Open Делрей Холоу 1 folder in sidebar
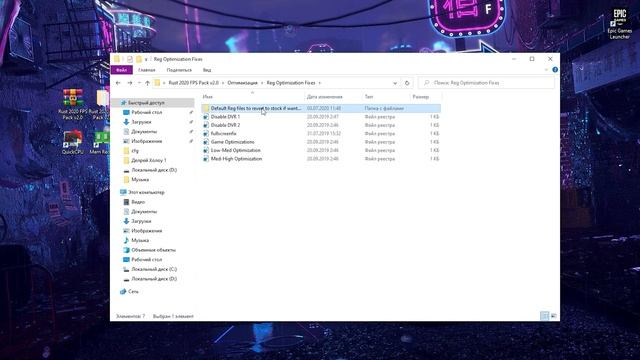 click(x=149, y=160)
